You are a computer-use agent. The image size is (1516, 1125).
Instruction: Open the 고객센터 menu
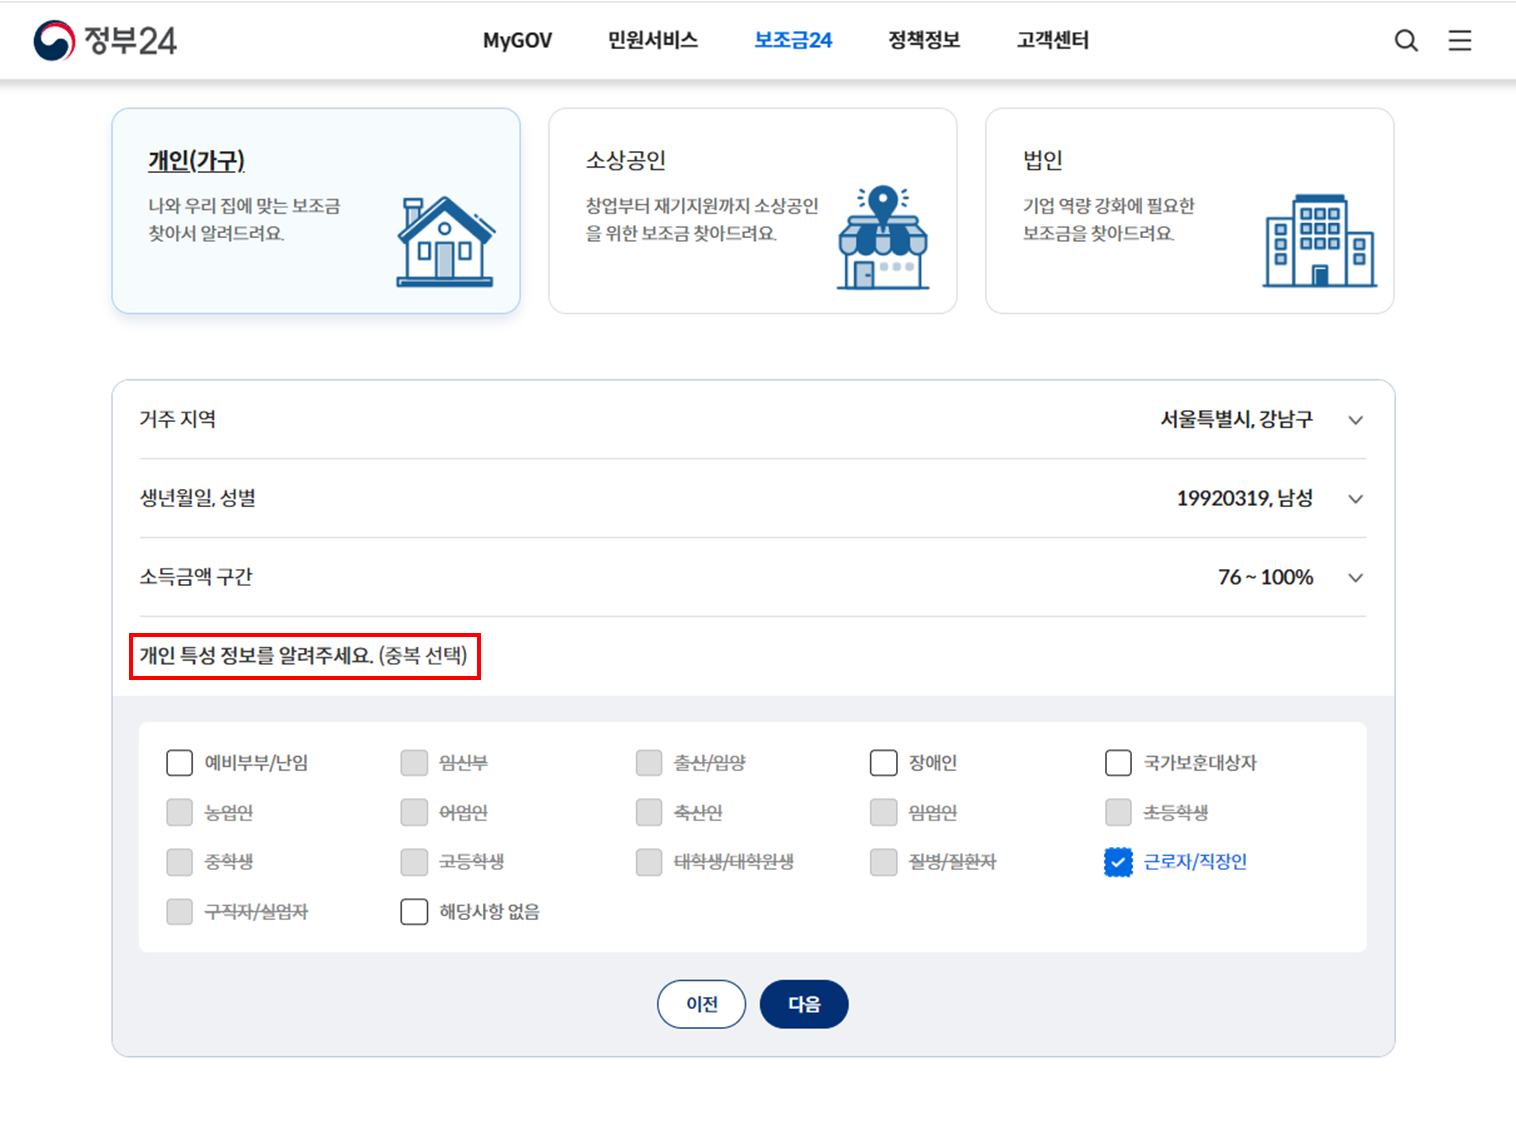(1052, 40)
